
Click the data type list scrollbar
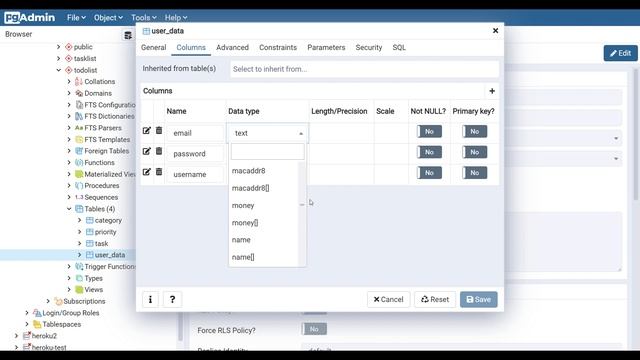tap(302, 214)
